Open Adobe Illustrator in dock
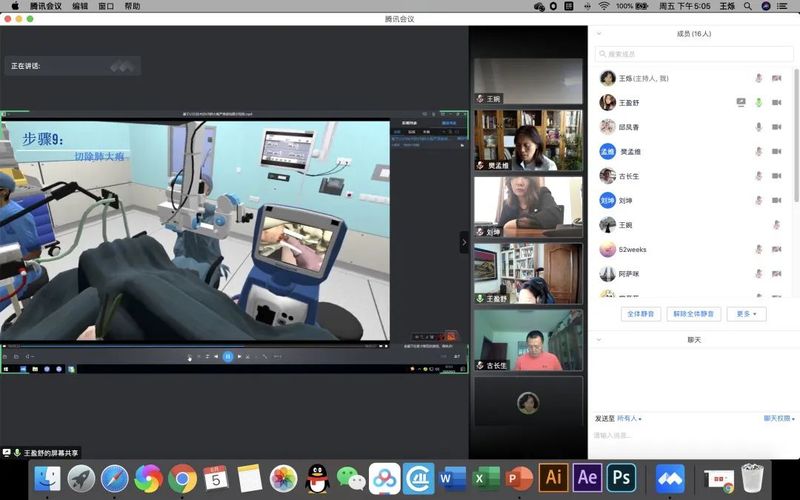The width and height of the screenshot is (800, 500). click(553, 478)
